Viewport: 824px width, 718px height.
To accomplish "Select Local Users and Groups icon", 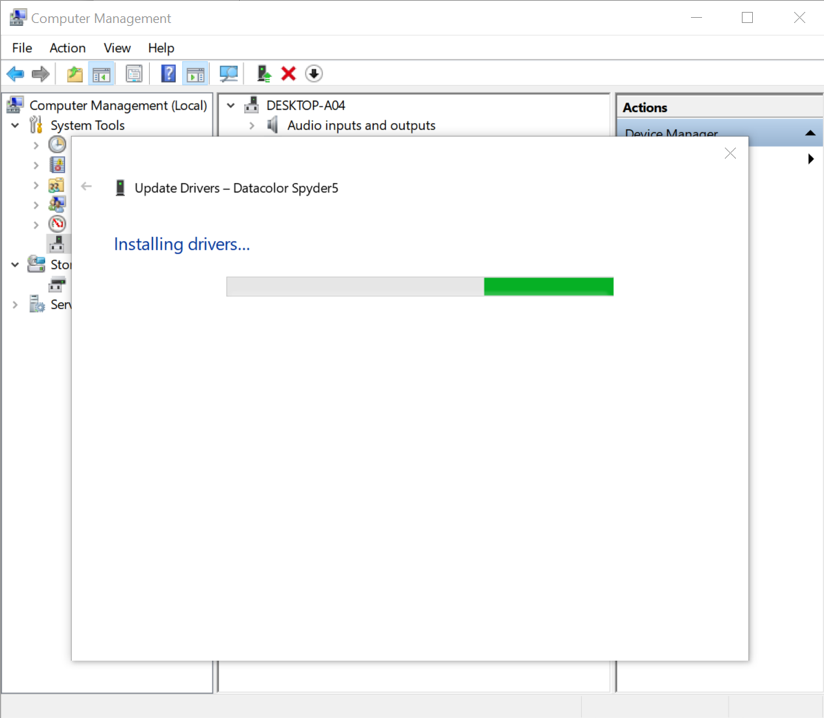I will (57, 204).
